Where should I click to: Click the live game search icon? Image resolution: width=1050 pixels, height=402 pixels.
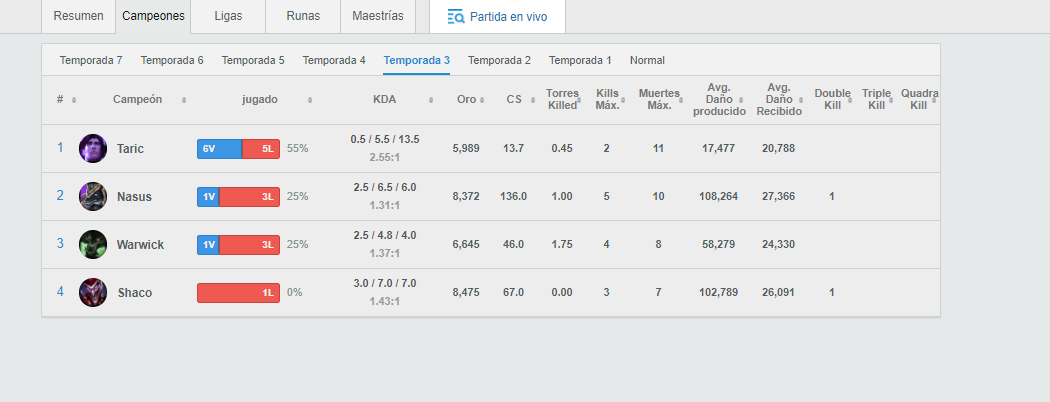pyautogui.click(x=456, y=17)
